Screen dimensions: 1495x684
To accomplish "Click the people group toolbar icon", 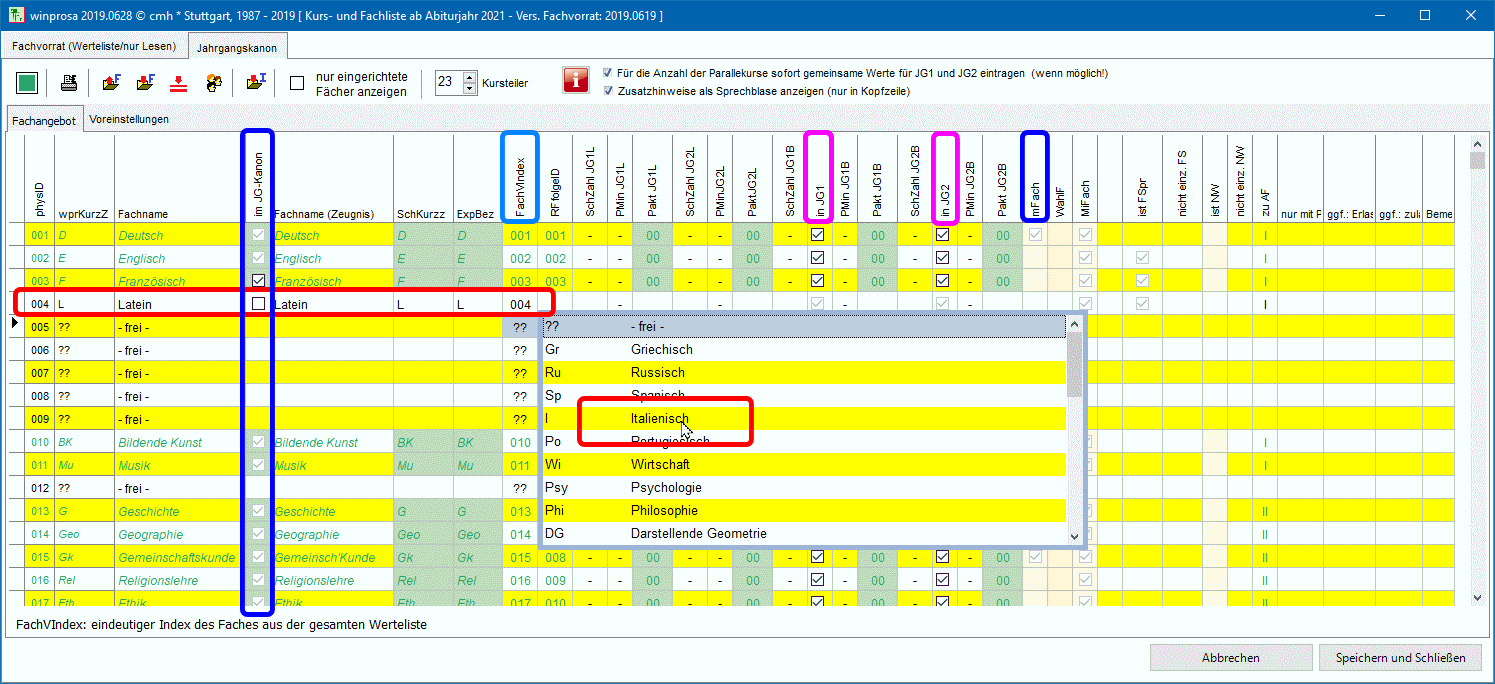I will pyautogui.click(x=213, y=83).
